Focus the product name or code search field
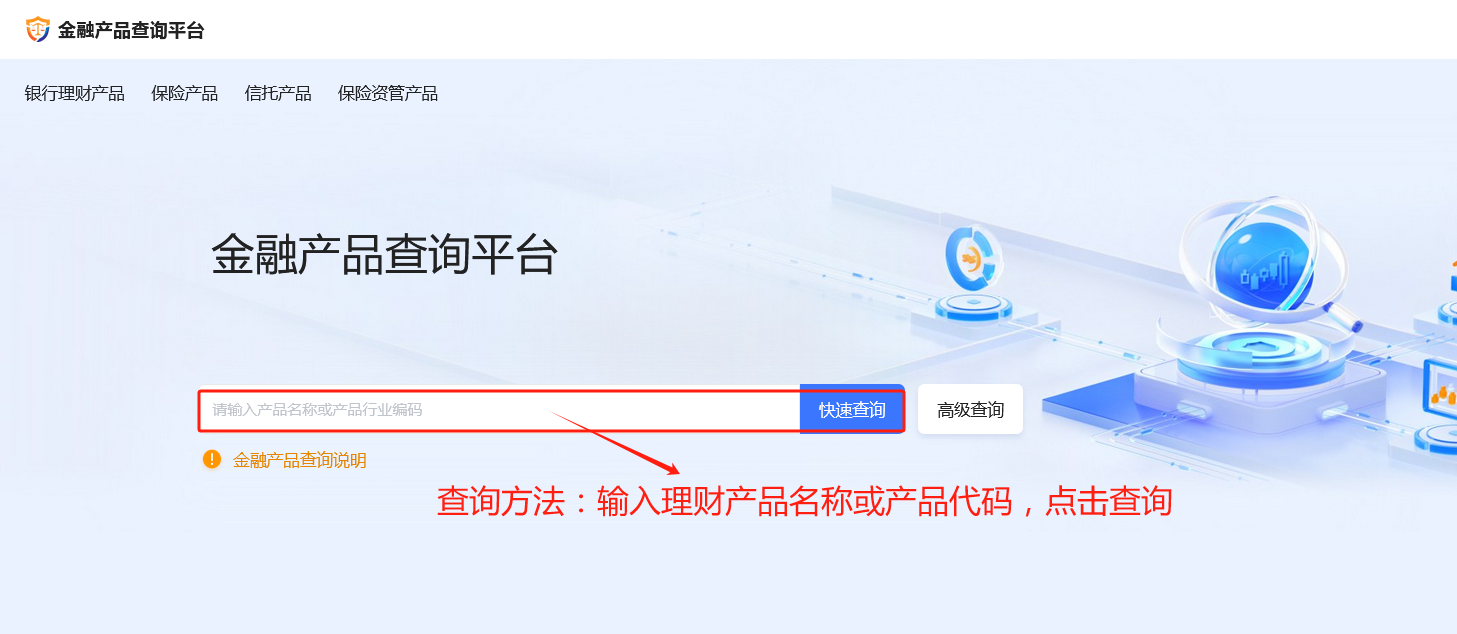 pos(500,410)
